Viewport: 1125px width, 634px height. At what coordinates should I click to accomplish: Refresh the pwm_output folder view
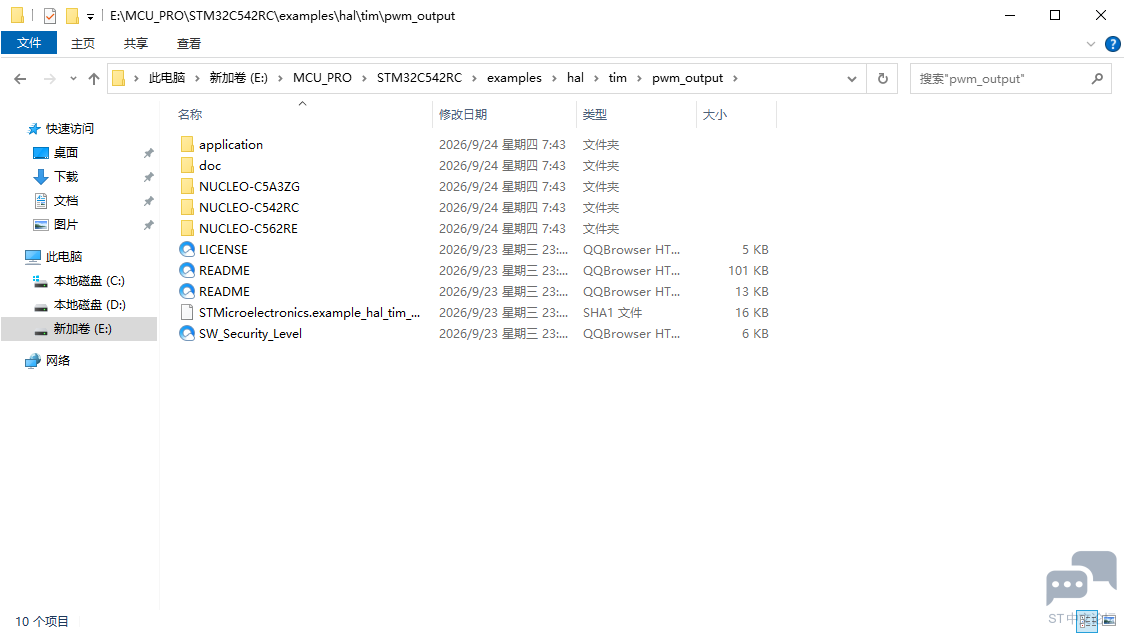coord(882,79)
